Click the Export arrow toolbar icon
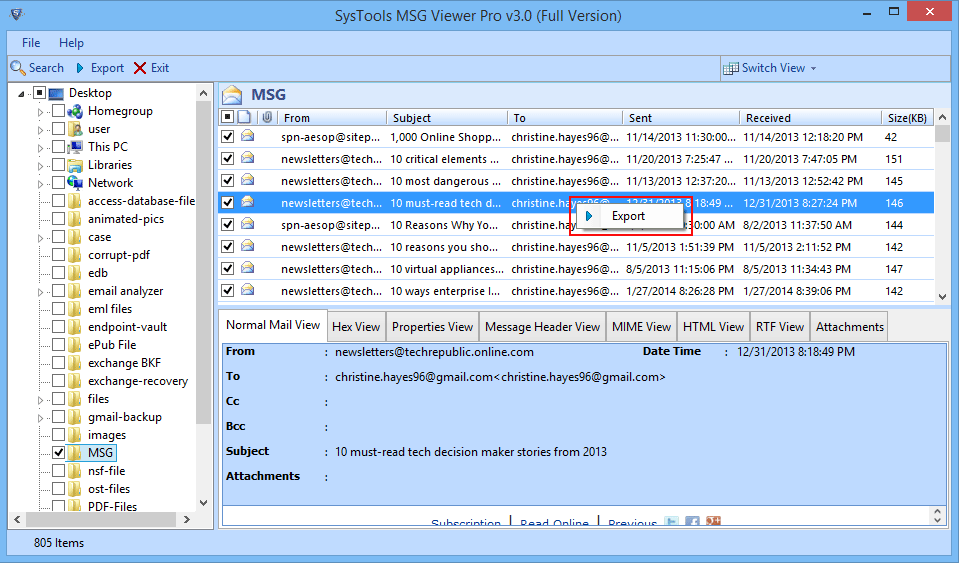This screenshot has width=959, height=563. click(x=80, y=68)
